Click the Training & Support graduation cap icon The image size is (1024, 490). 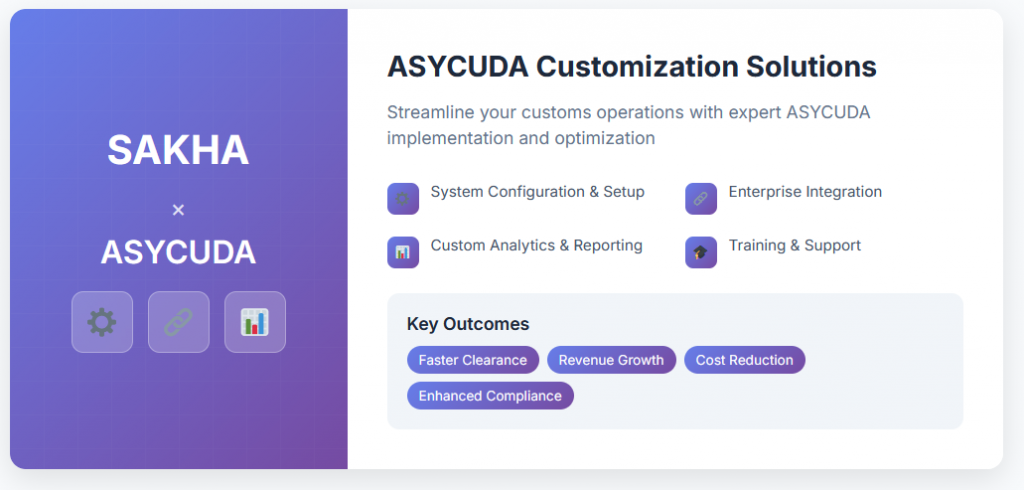pos(701,252)
